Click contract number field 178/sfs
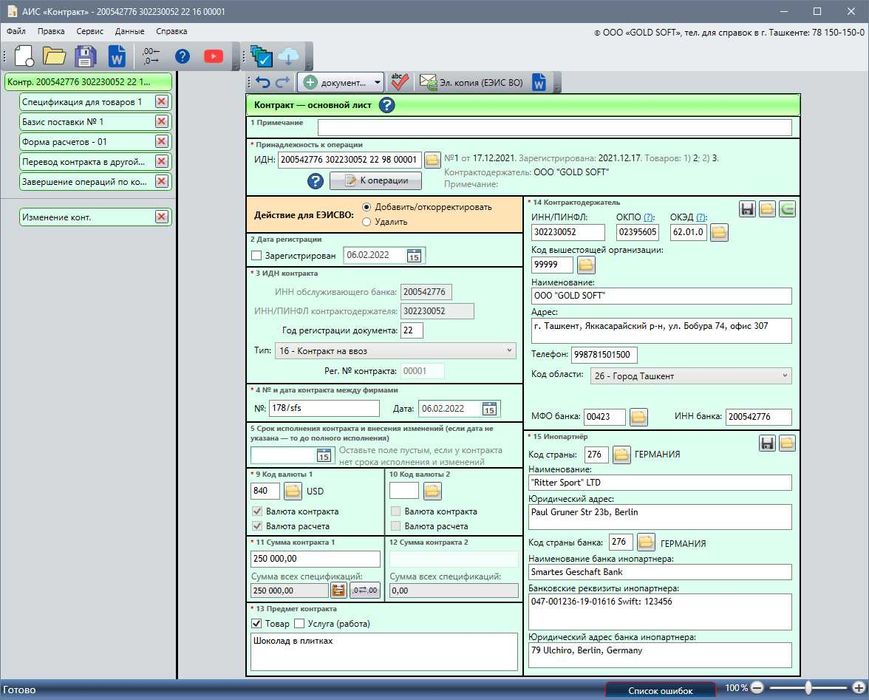869x700 pixels. (324, 408)
